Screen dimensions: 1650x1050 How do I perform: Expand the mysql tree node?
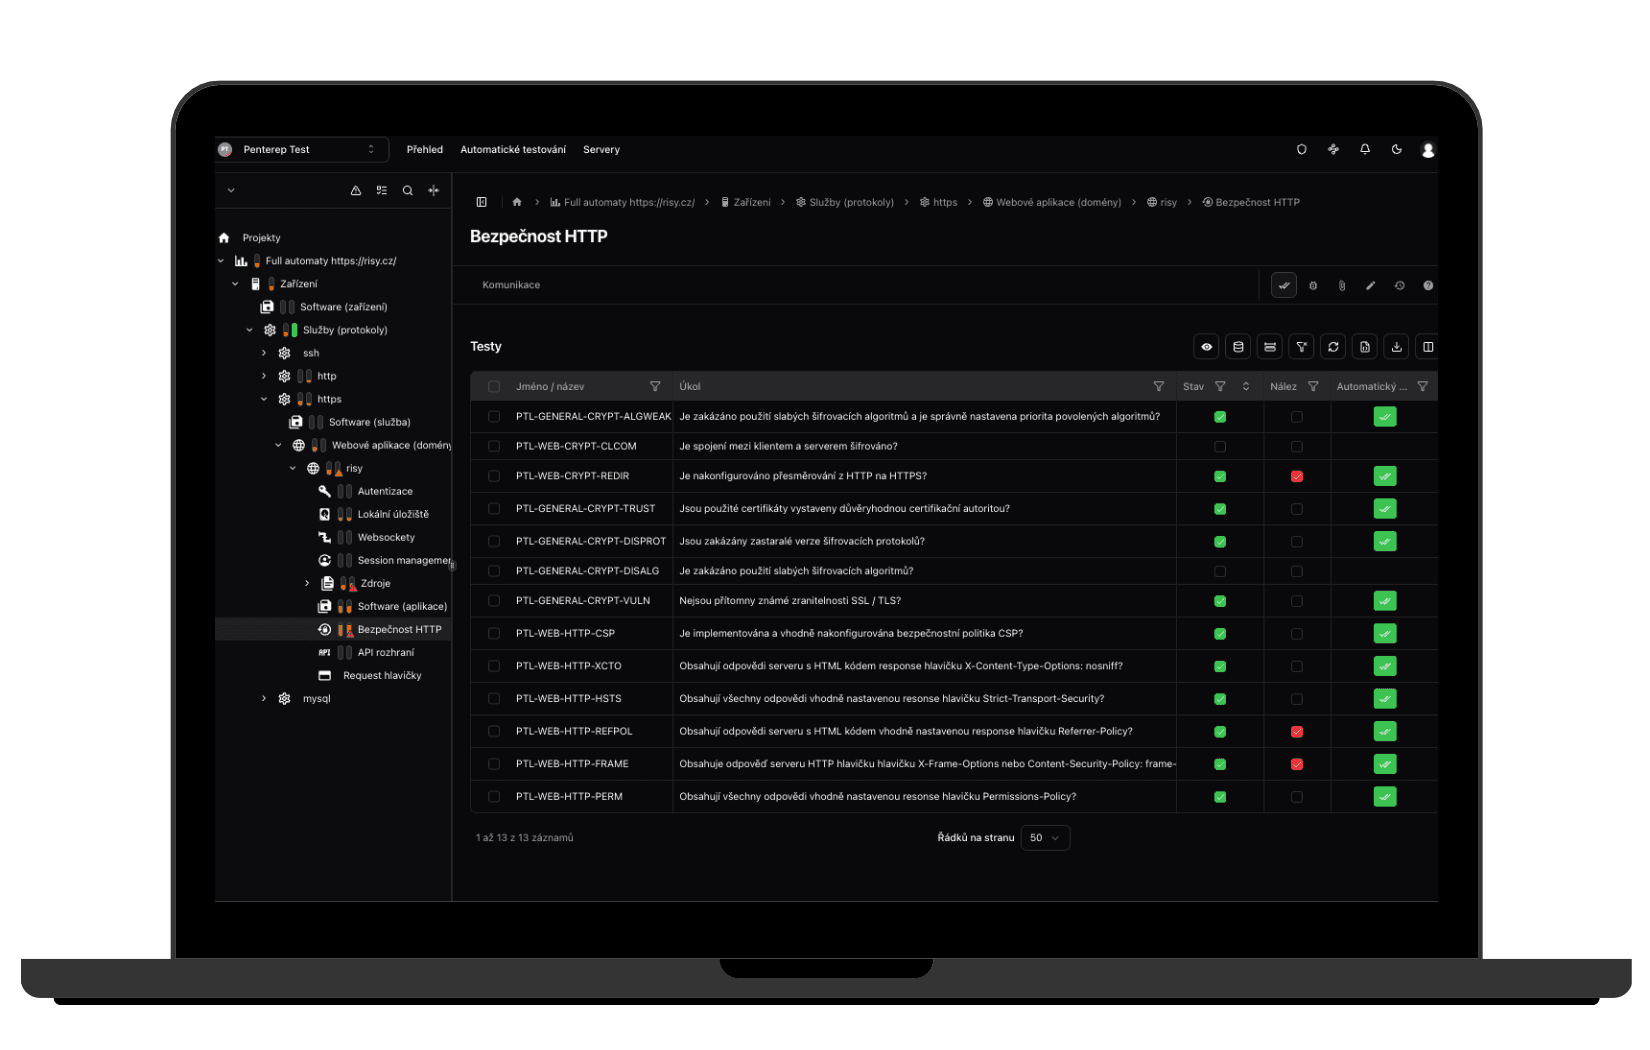click(x=264, y=699)
